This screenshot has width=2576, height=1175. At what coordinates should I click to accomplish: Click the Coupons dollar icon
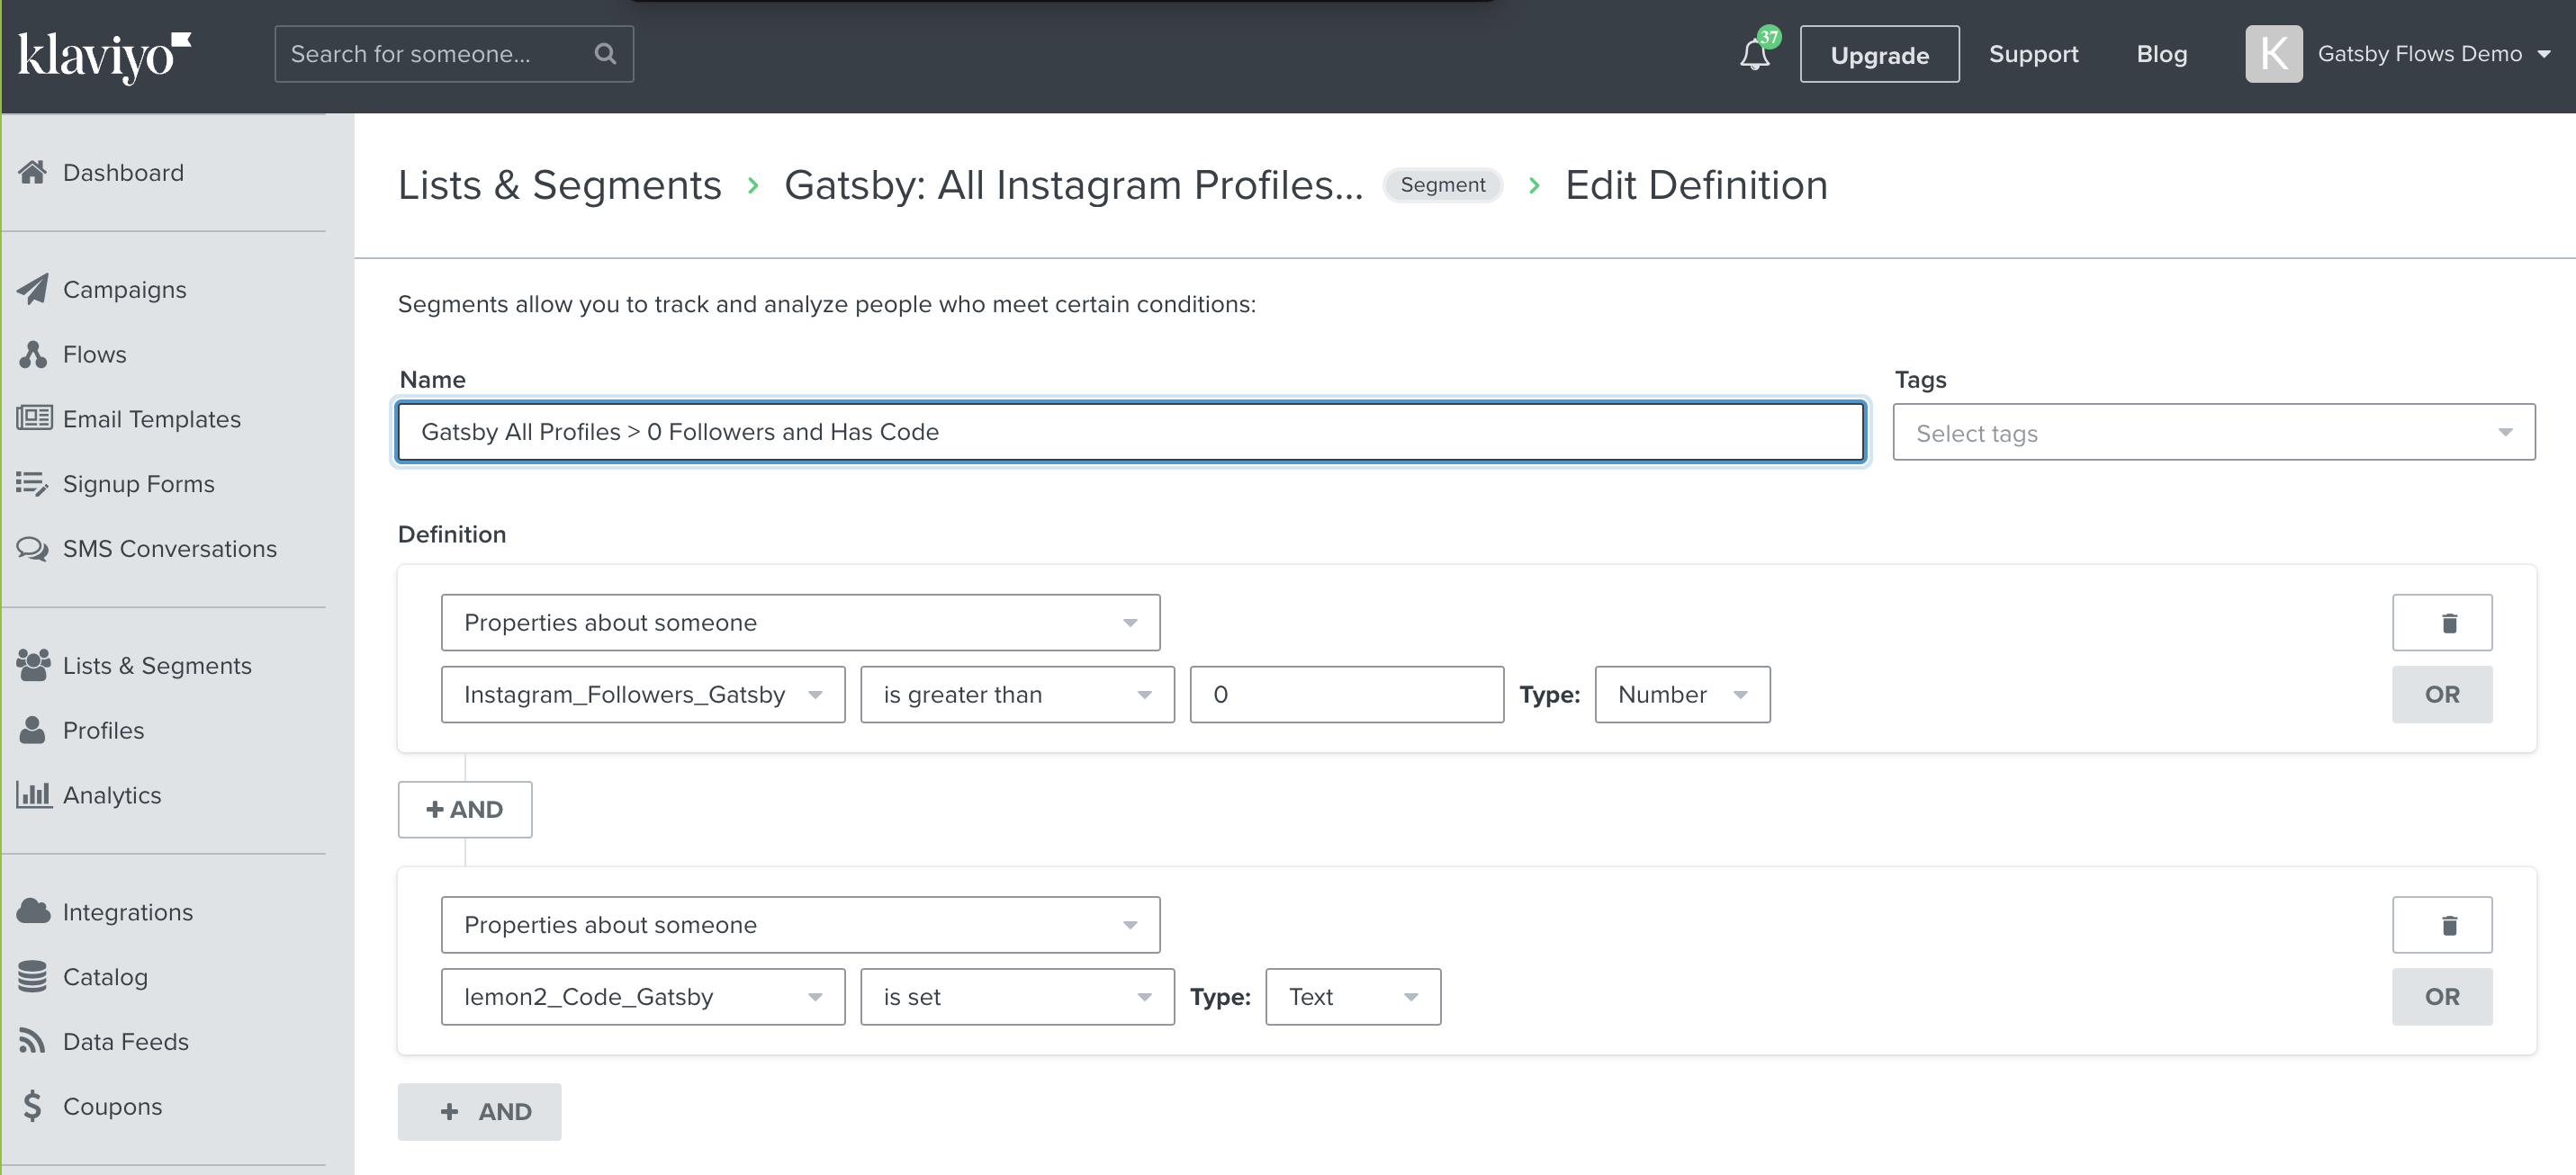(32, 1106)
